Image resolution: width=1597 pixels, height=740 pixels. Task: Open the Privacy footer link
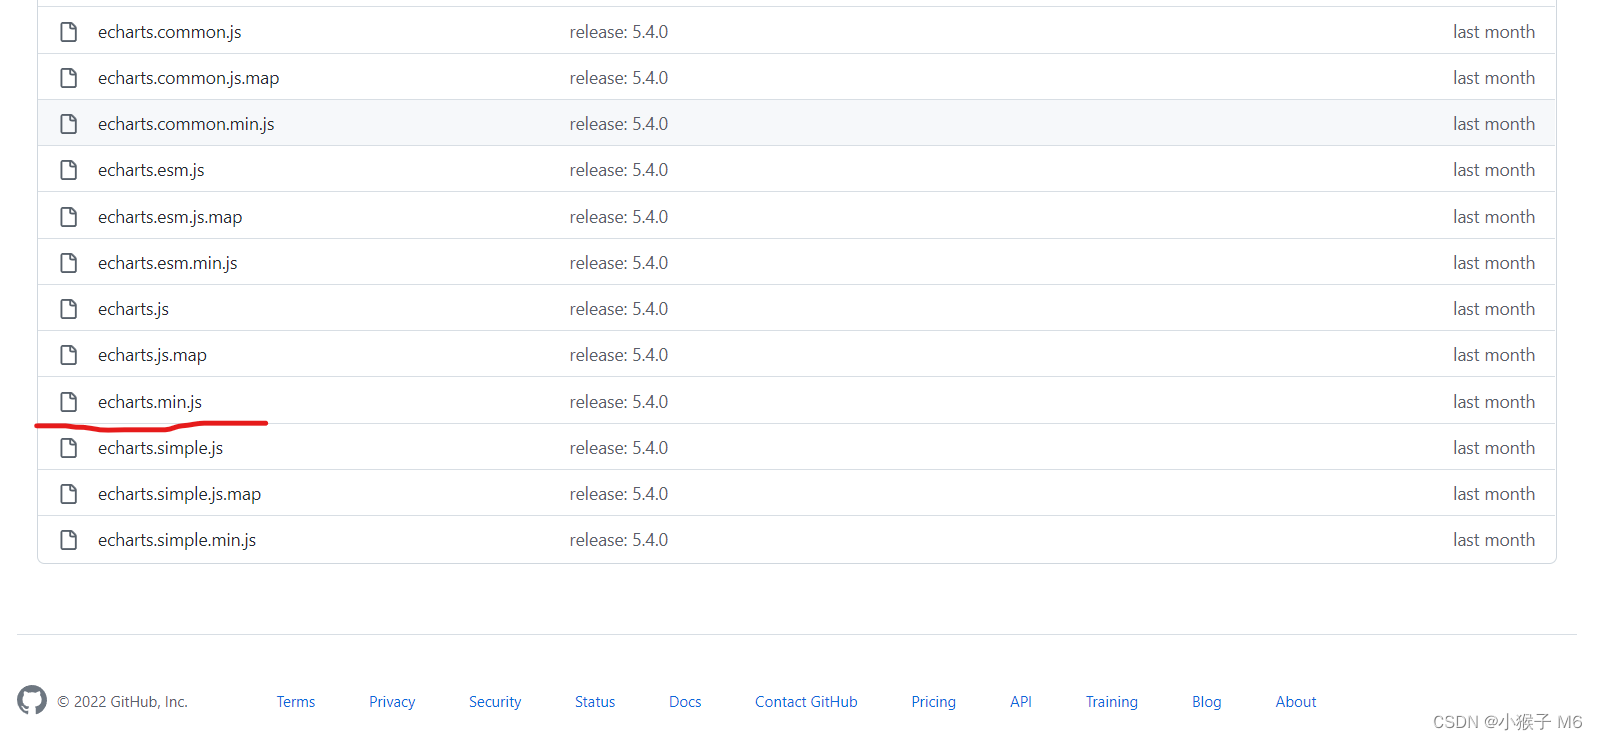[392, 702]
